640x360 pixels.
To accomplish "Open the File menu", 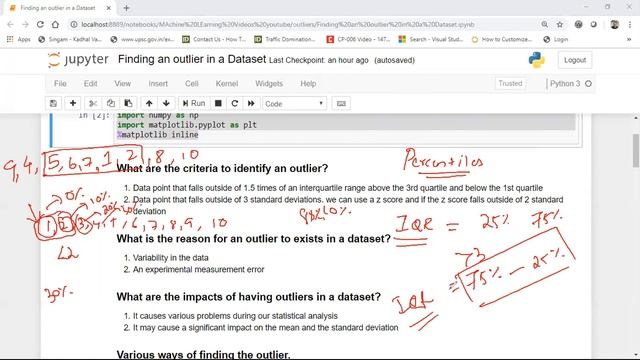I will click(x=60, y=84).
